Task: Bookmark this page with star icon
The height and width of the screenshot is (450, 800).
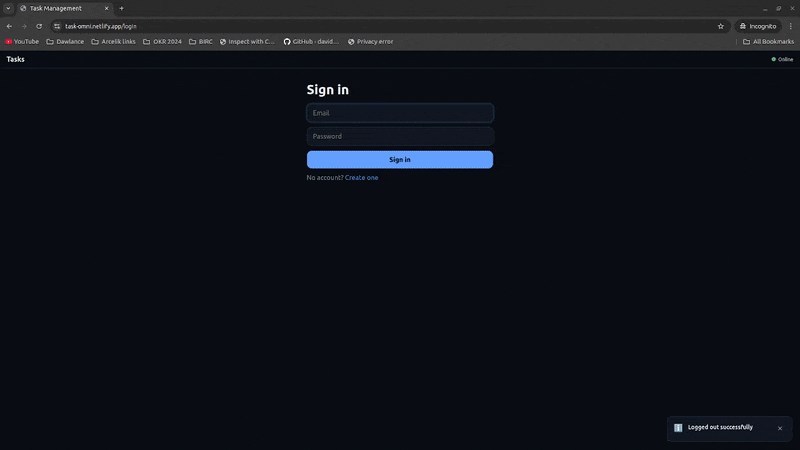Action: [x=720, y=26]
